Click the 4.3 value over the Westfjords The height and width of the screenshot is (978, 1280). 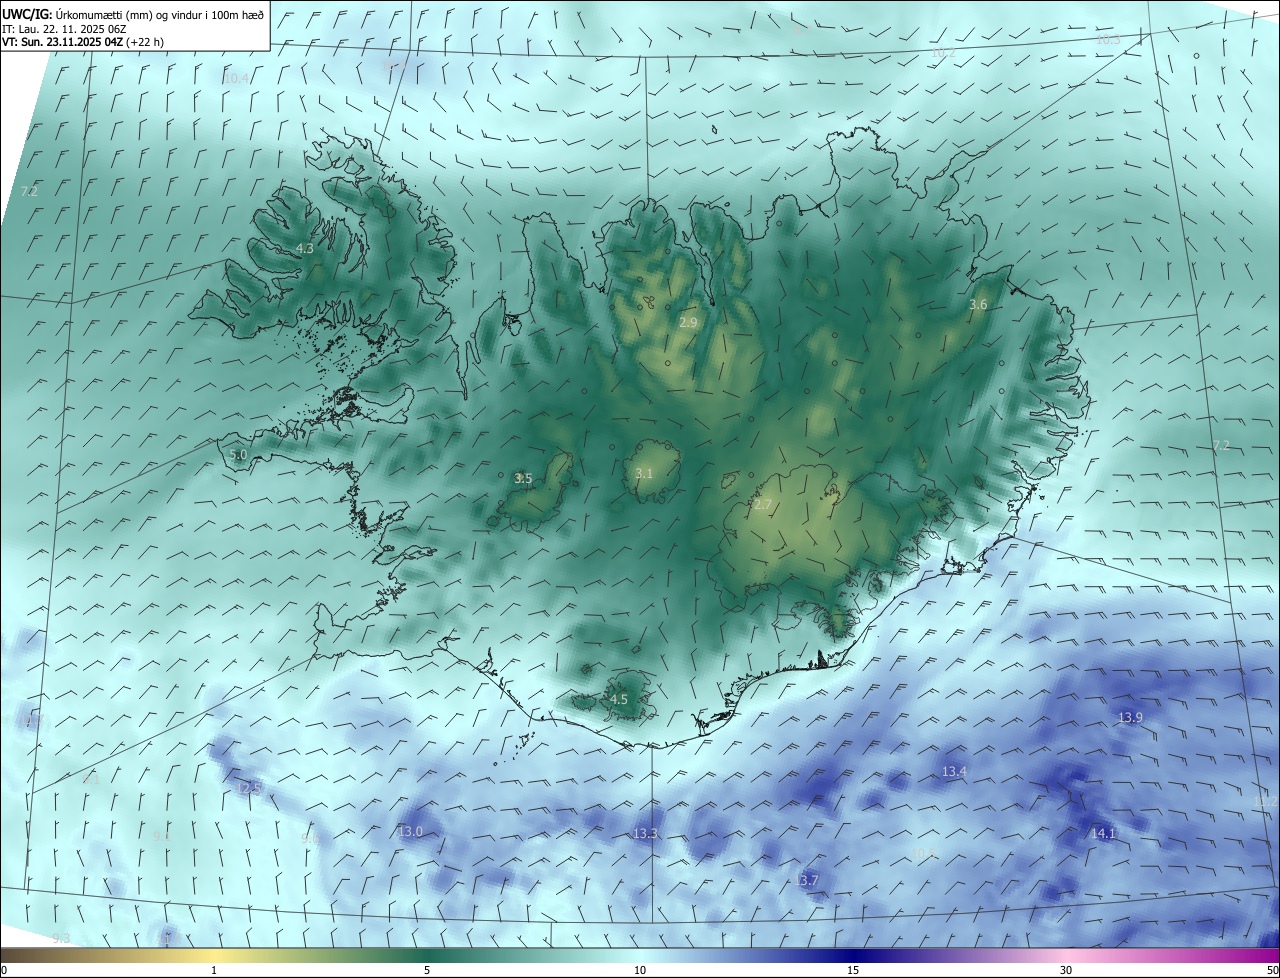click(x=304, y=248)
